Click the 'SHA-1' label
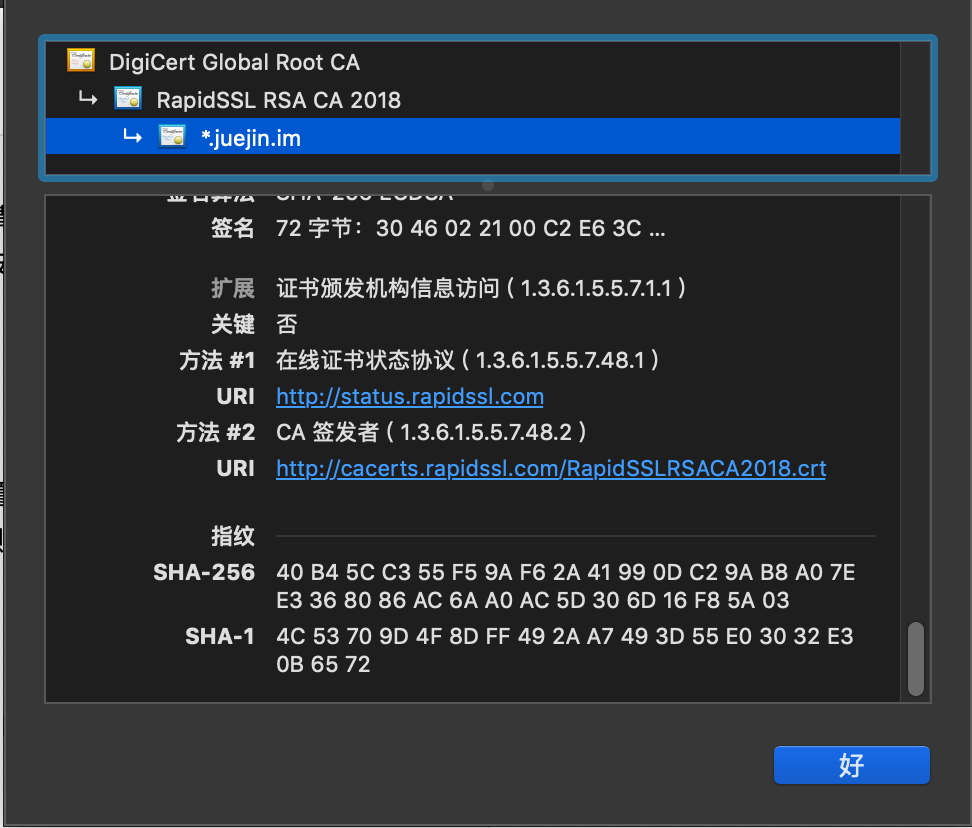 pos(219,636)
